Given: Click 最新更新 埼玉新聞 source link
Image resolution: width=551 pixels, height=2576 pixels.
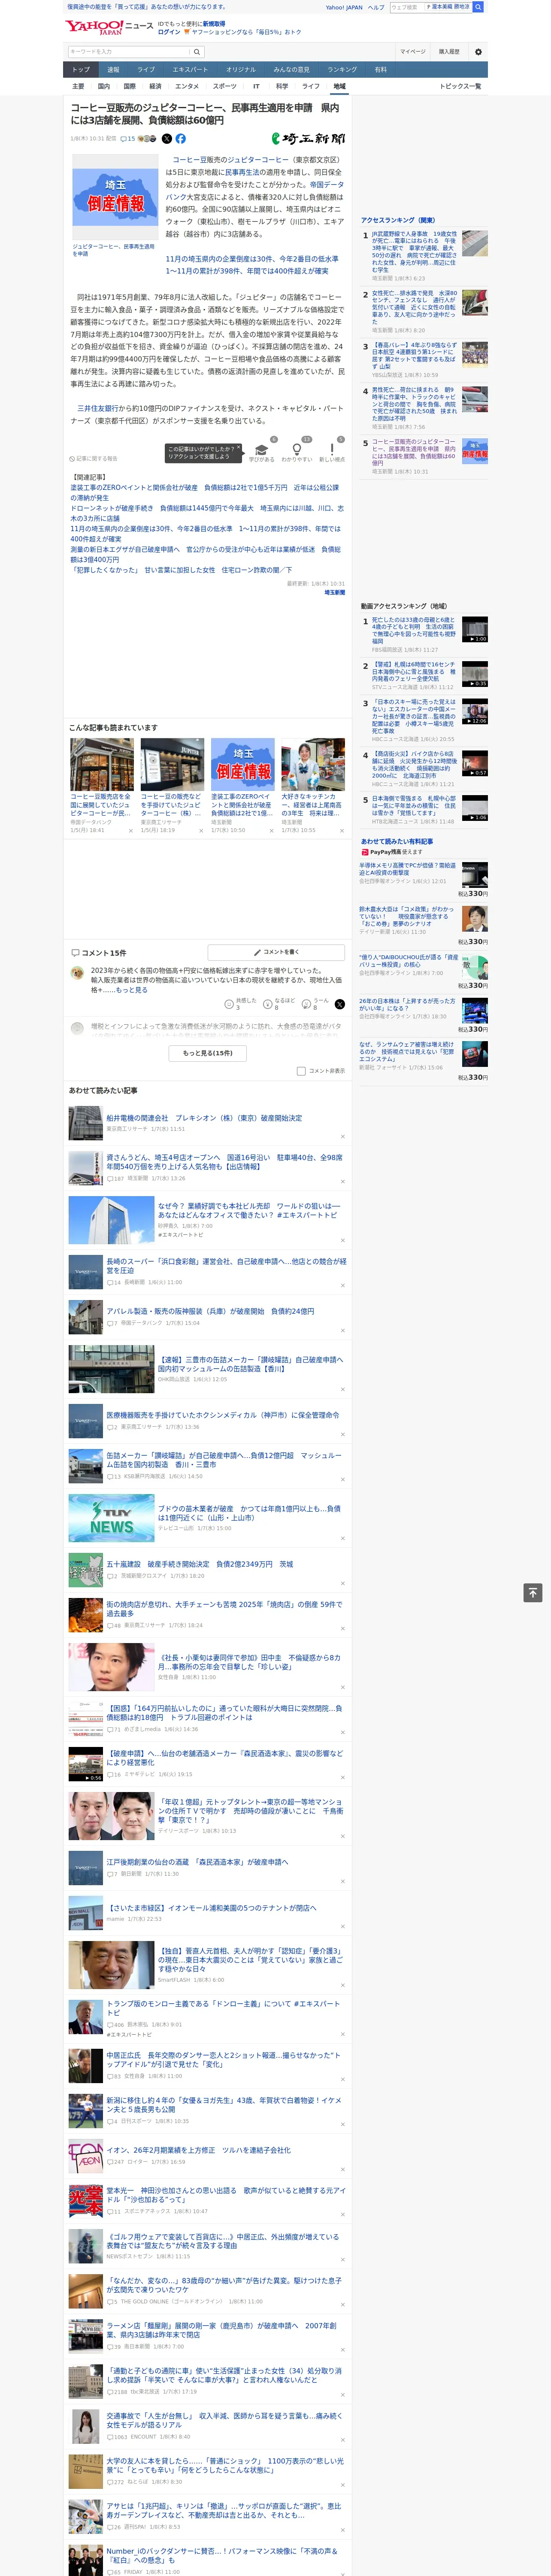Looking at the screenshot, I should pos(335,592).
